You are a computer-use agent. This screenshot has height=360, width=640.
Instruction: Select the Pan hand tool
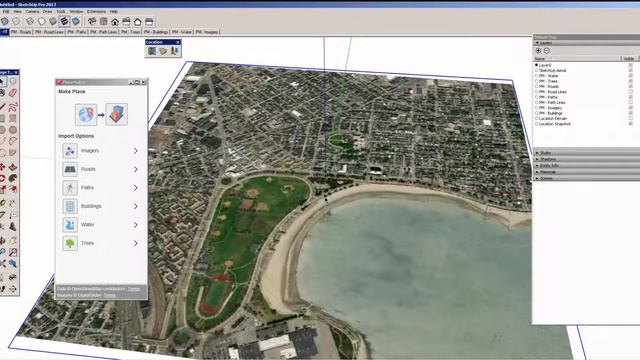(x=13, y=241)
